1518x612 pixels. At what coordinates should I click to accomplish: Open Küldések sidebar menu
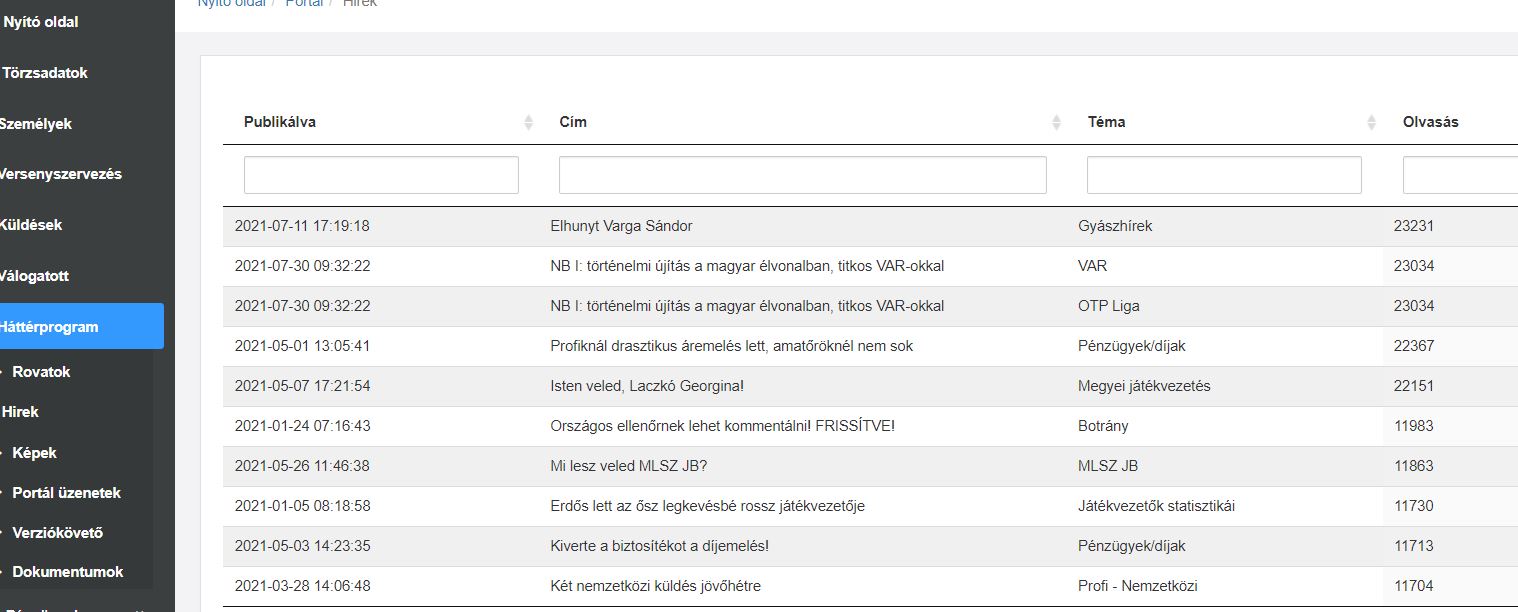point(33,225)
